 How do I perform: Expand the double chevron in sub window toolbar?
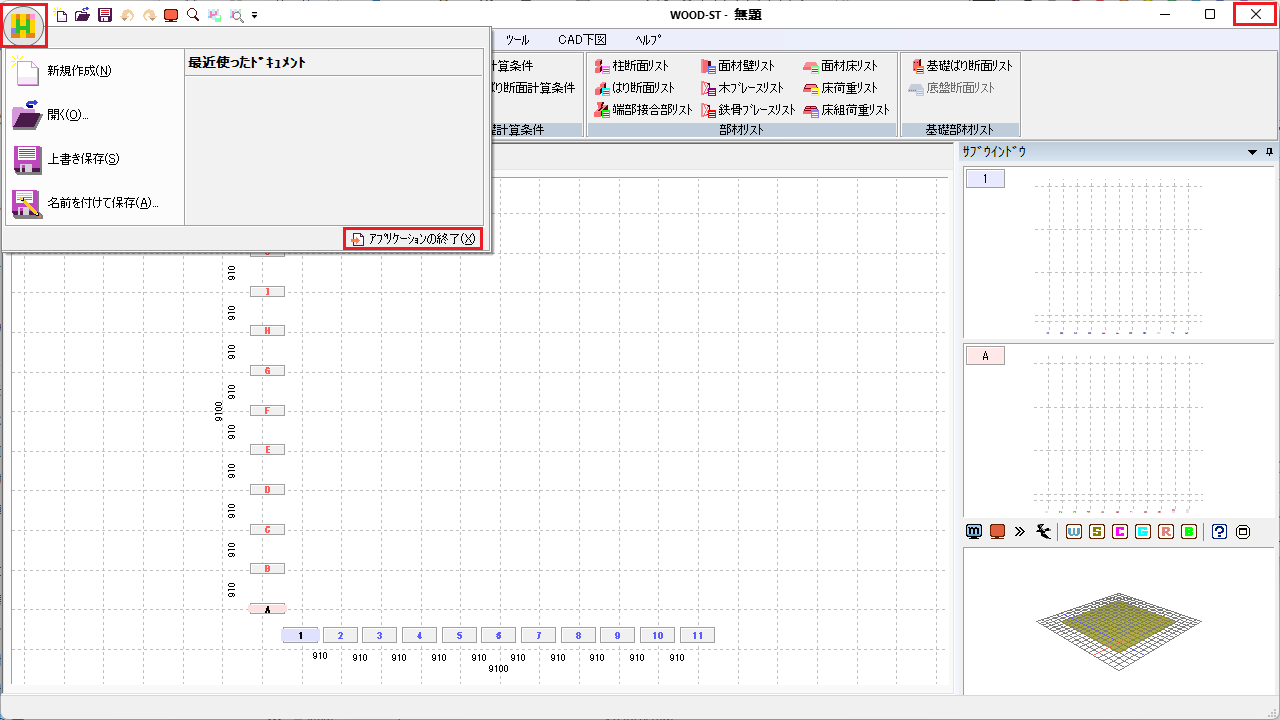[1020, 532]
